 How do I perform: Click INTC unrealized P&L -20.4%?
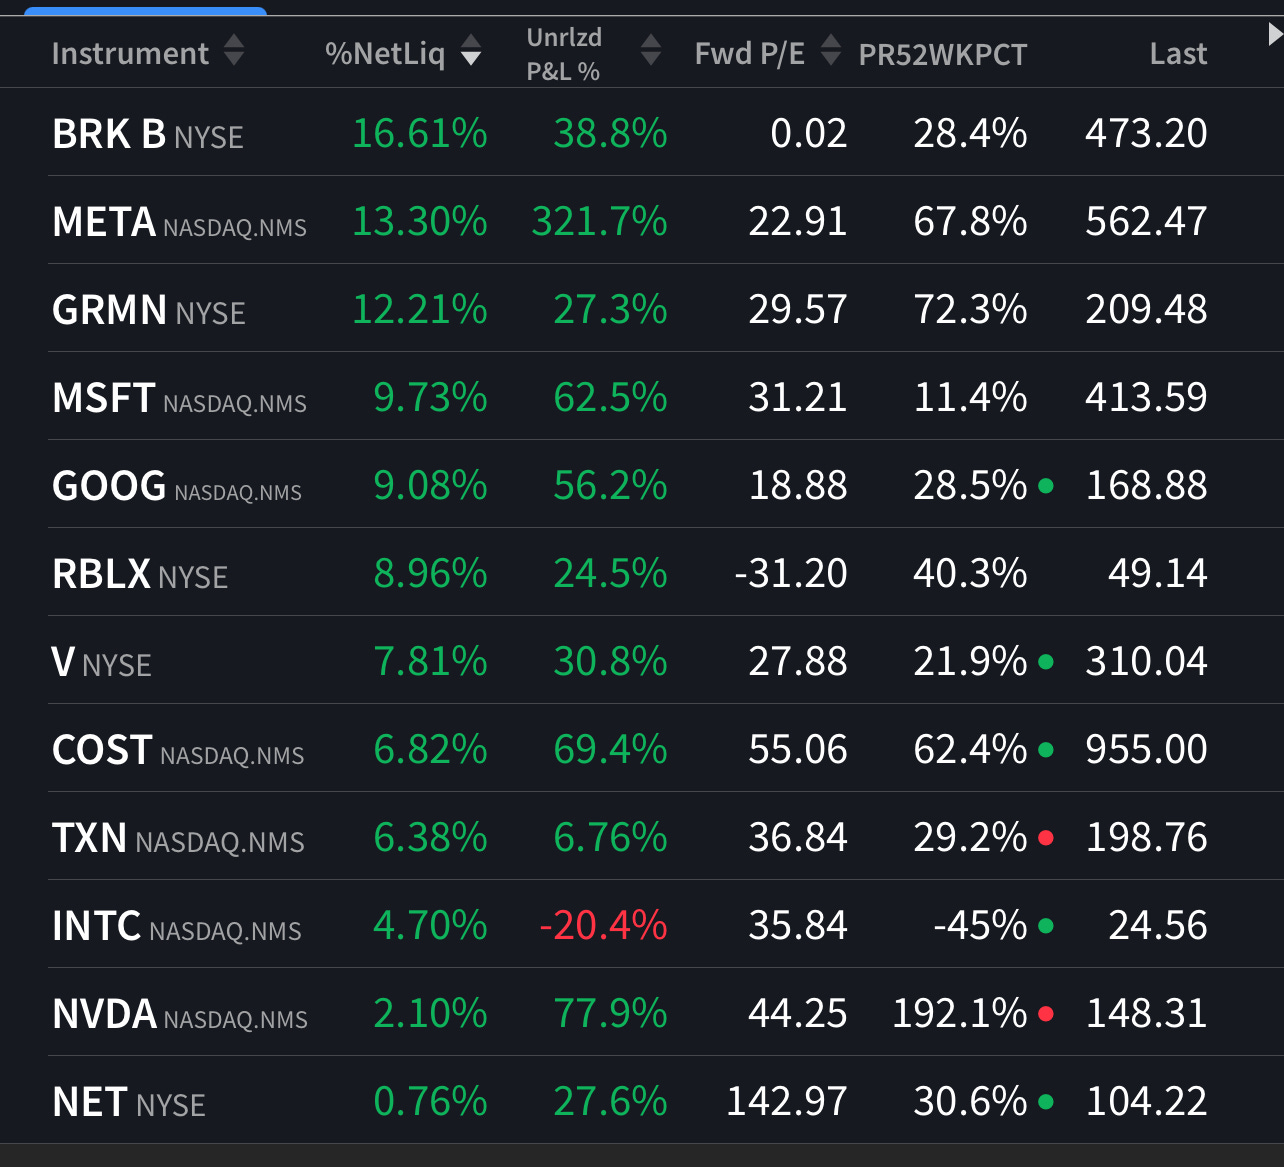pos(603,925)
